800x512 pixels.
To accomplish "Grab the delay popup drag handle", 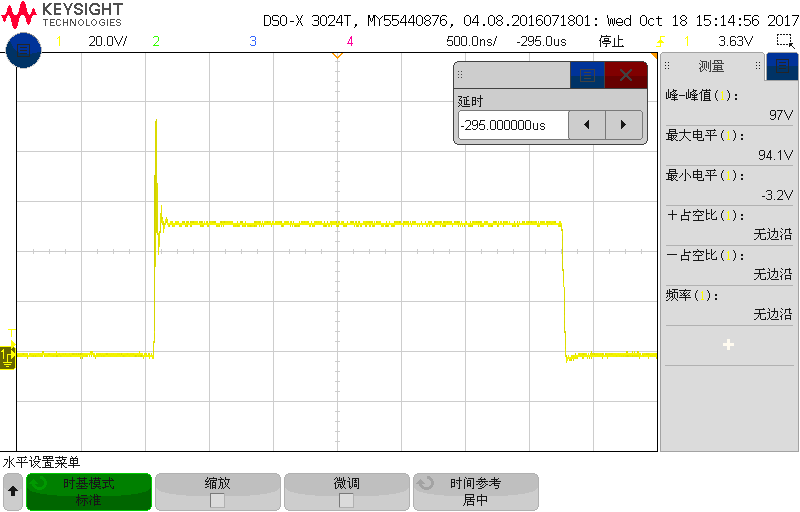I will coord(460,75).
